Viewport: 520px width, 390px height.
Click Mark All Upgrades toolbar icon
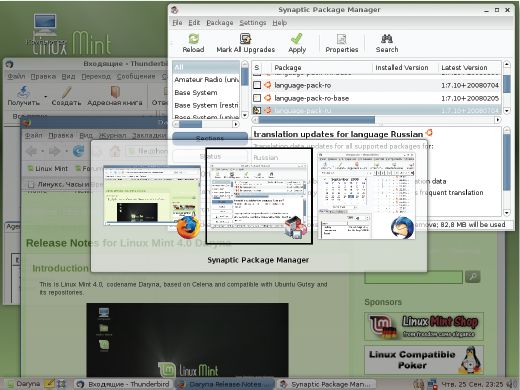tap(246, 39)
